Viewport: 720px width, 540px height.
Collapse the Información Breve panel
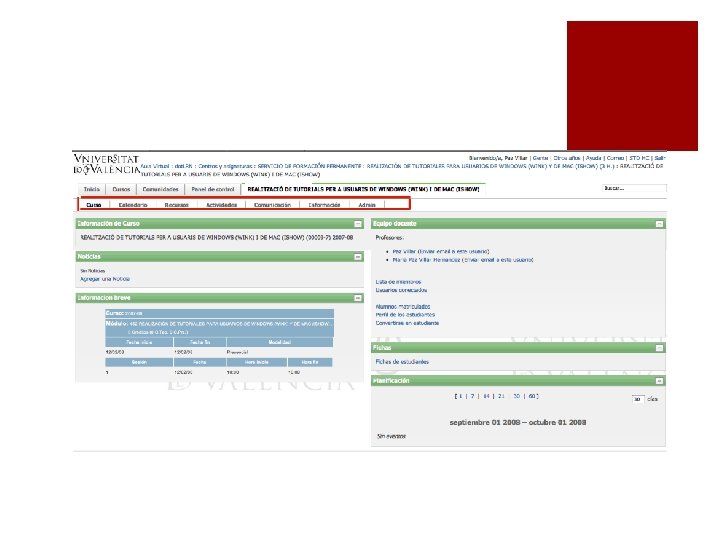(358, 298)
